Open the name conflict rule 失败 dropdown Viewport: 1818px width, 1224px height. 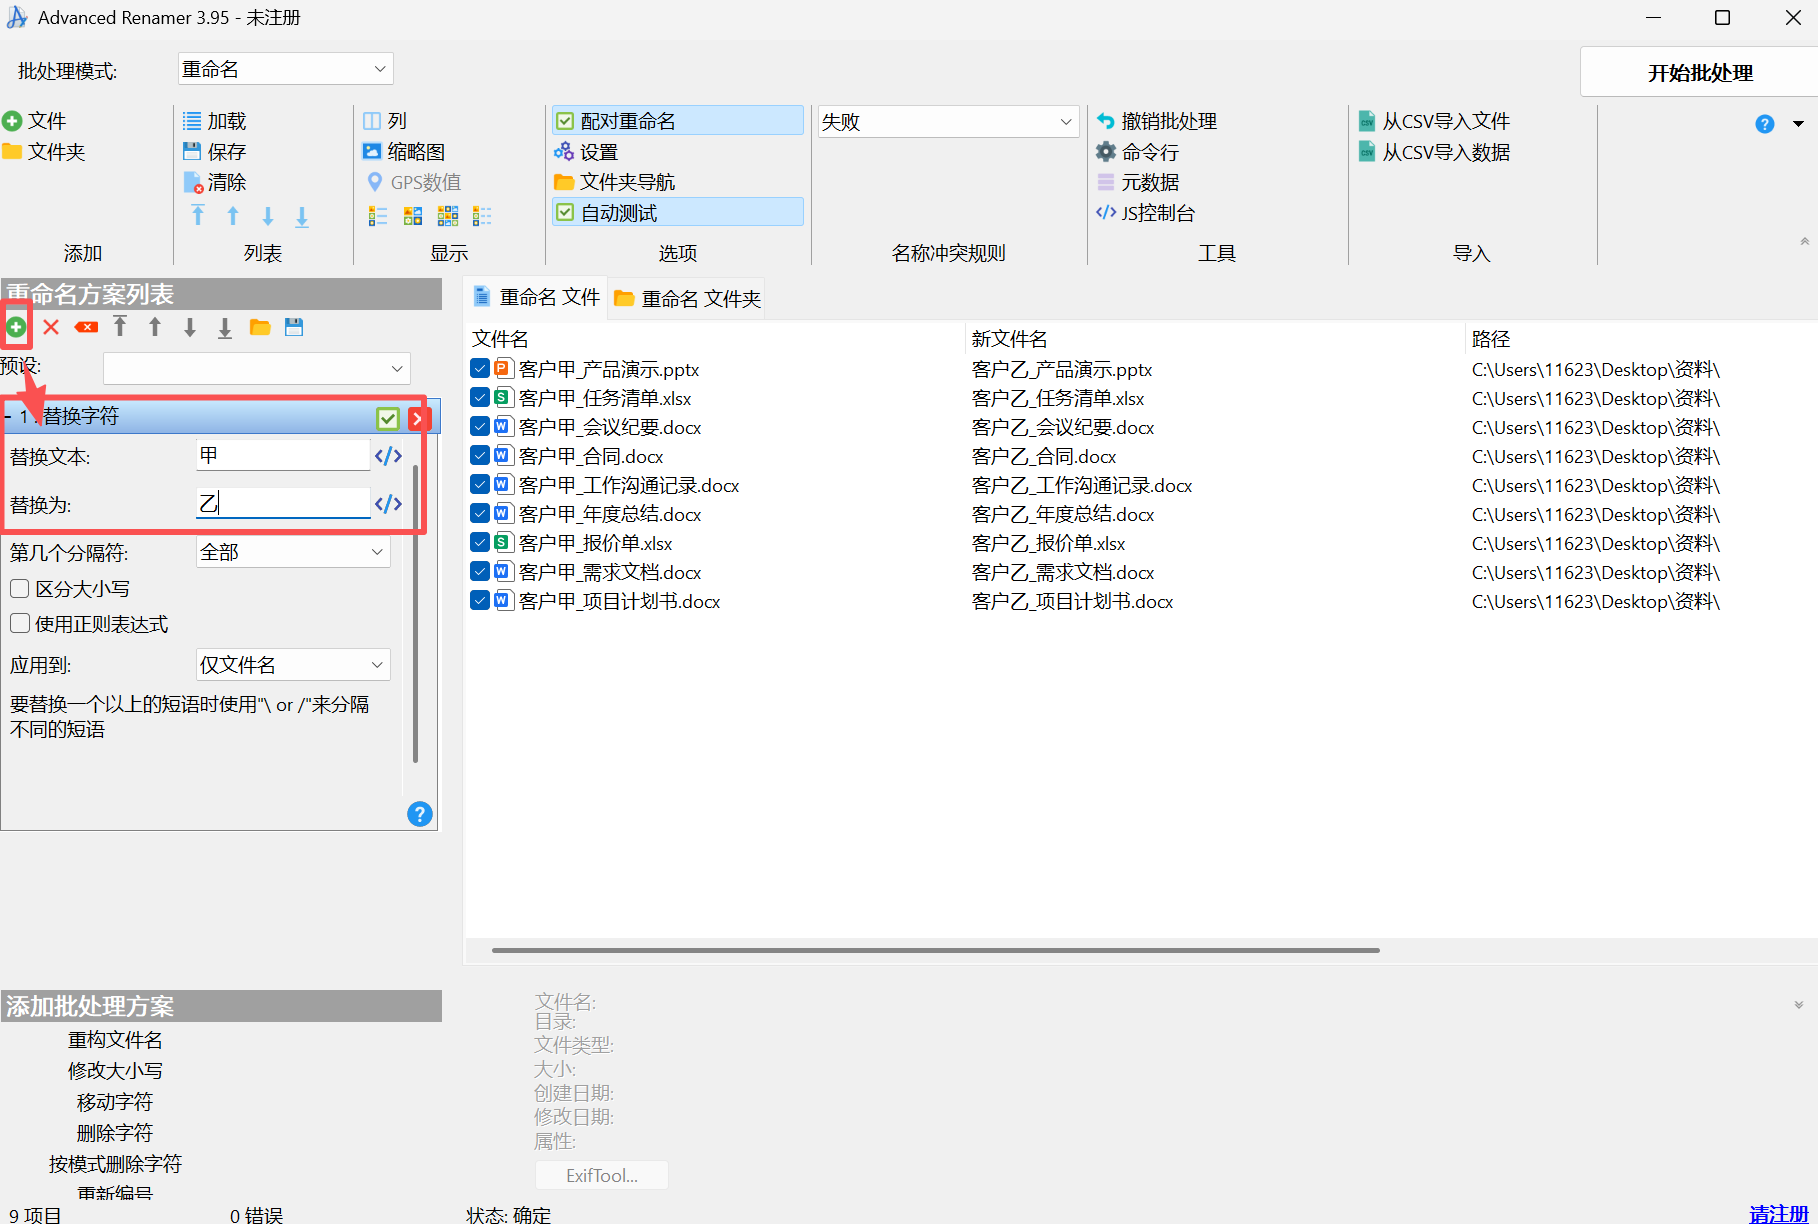coord(947,122)
